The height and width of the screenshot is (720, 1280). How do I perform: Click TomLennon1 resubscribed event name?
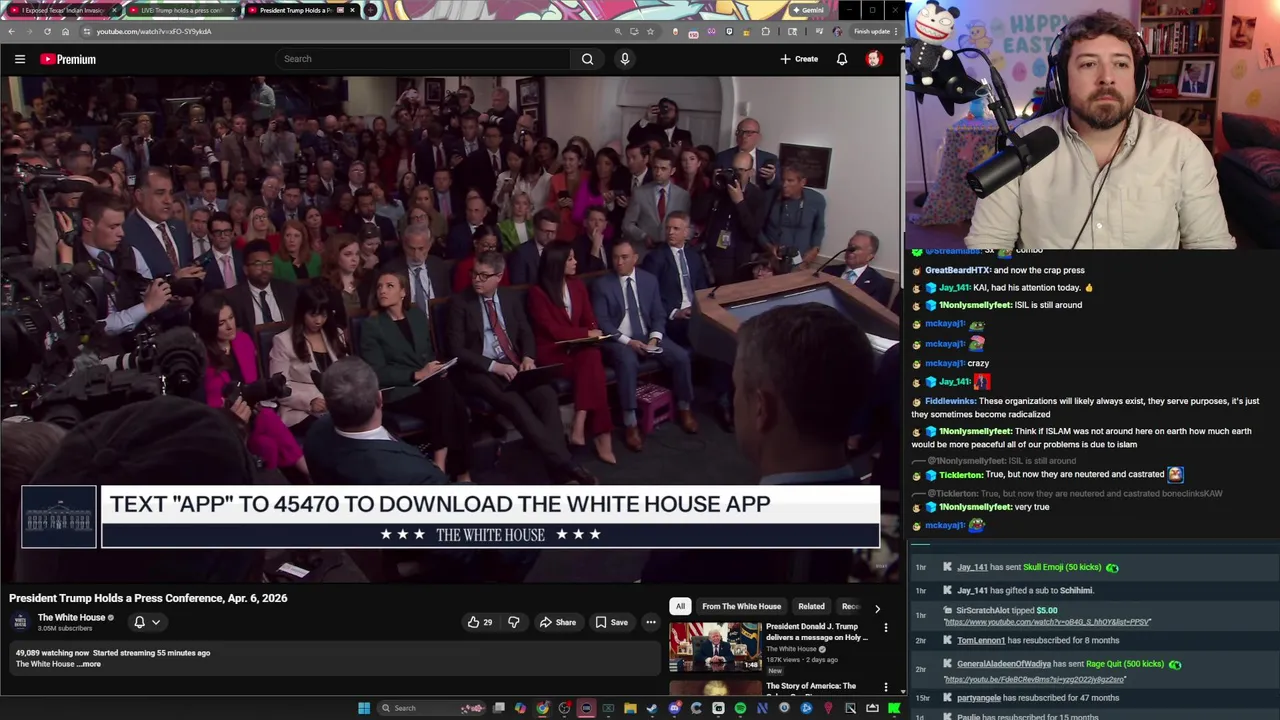(981, 640)
